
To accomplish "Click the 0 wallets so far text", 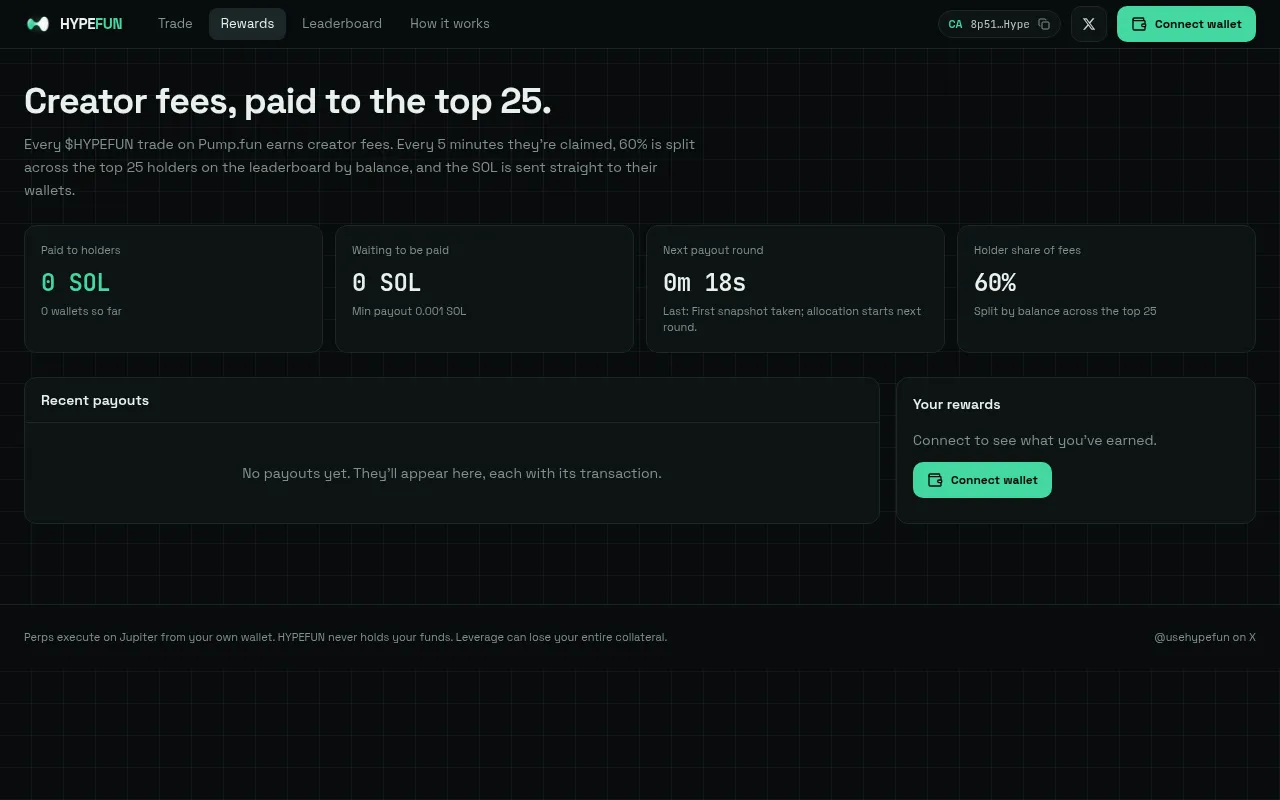I will [81, 311].
